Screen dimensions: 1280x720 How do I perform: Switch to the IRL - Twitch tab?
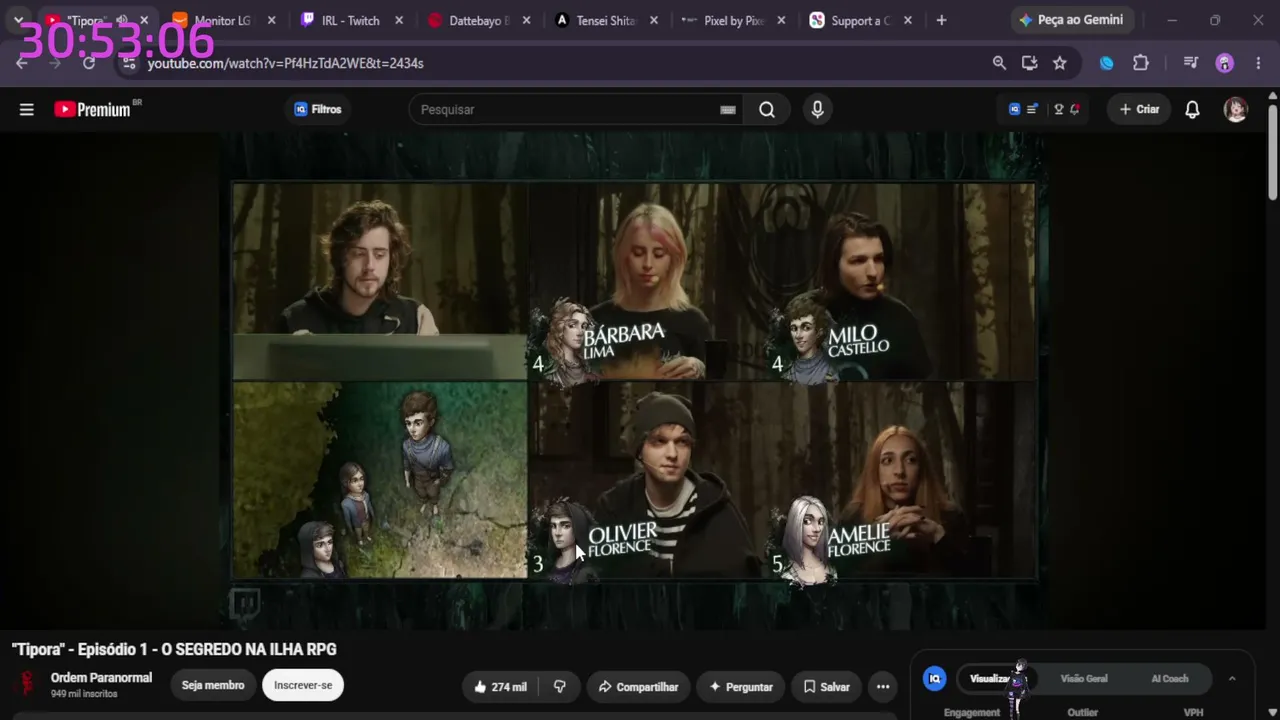[x=352, y=20]
